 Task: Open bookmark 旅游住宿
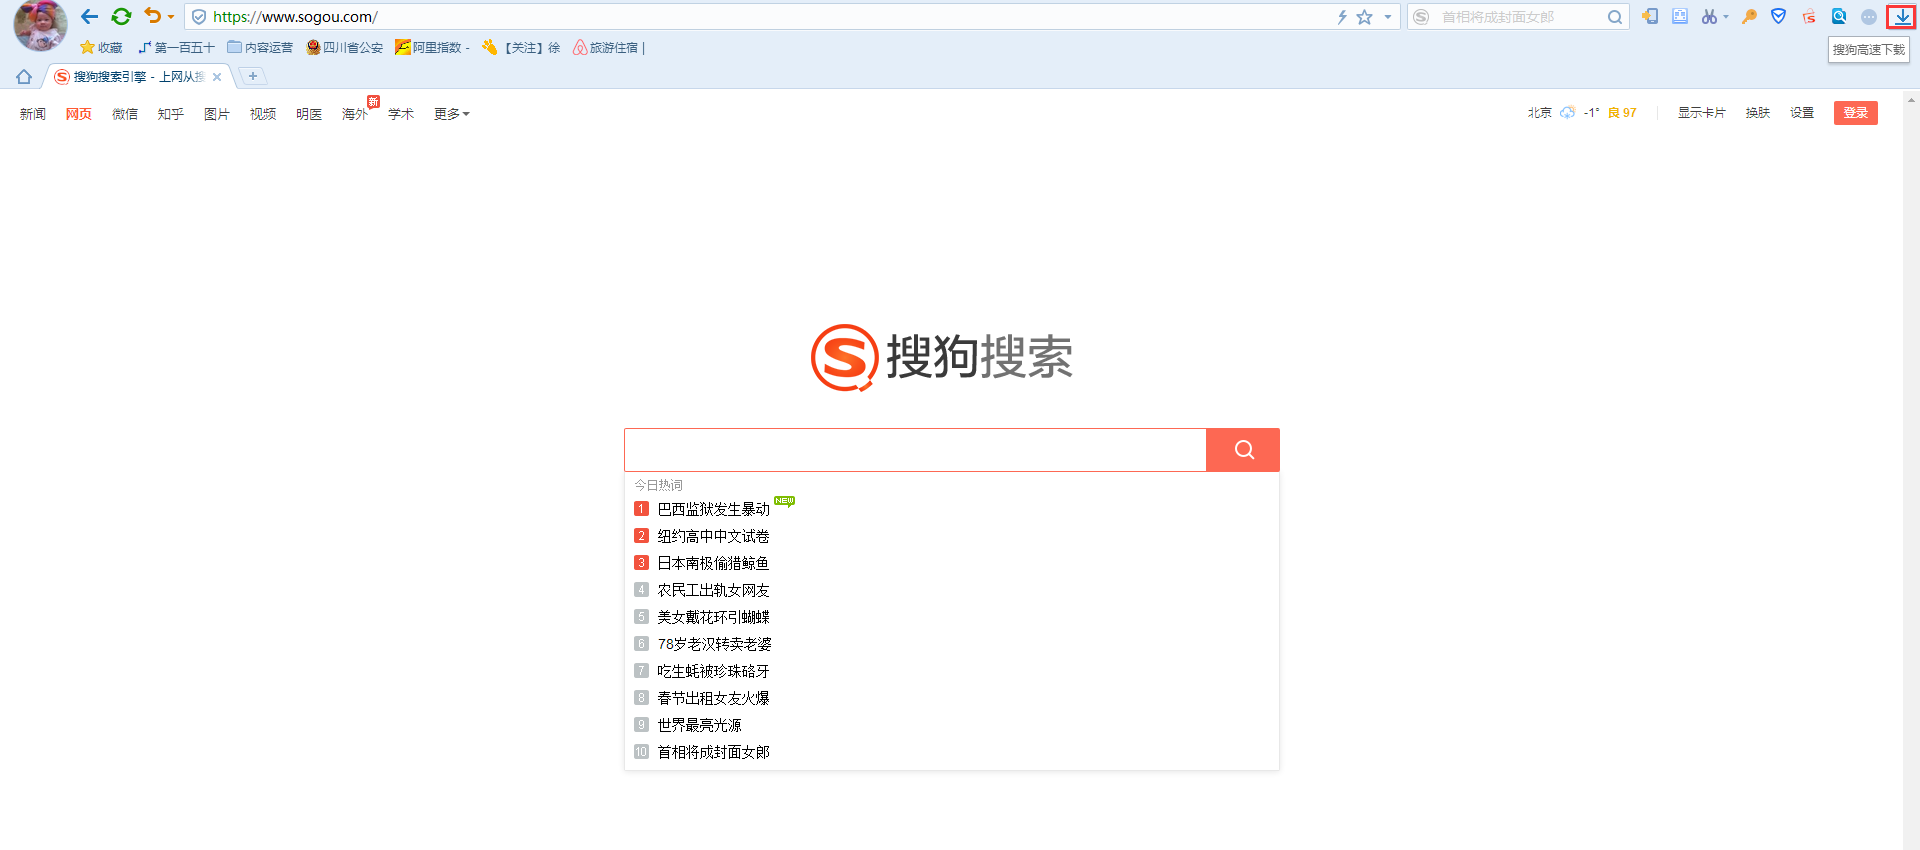coord(609,47)
